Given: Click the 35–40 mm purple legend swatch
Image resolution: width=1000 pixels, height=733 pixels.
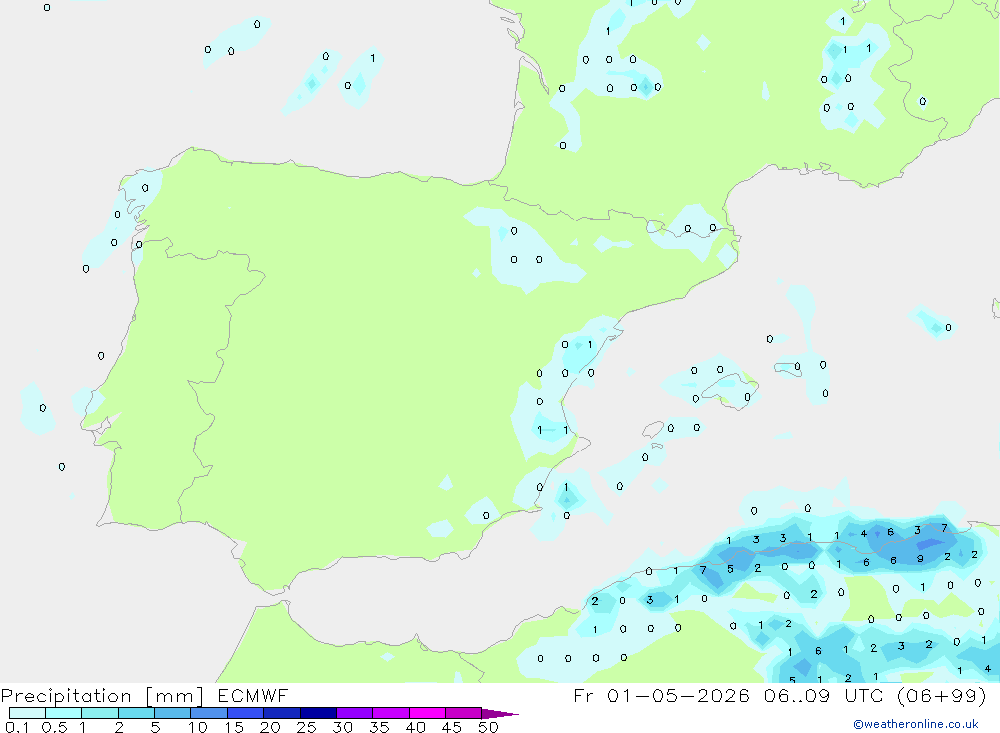Looking at the screenshot, I should (391, 713).
